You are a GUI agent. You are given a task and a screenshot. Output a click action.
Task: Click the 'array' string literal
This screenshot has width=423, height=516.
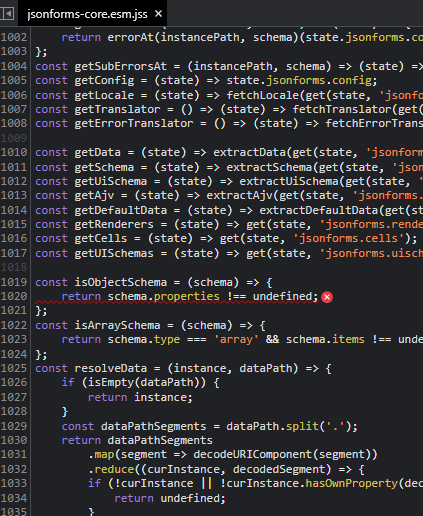click(236, 339)
